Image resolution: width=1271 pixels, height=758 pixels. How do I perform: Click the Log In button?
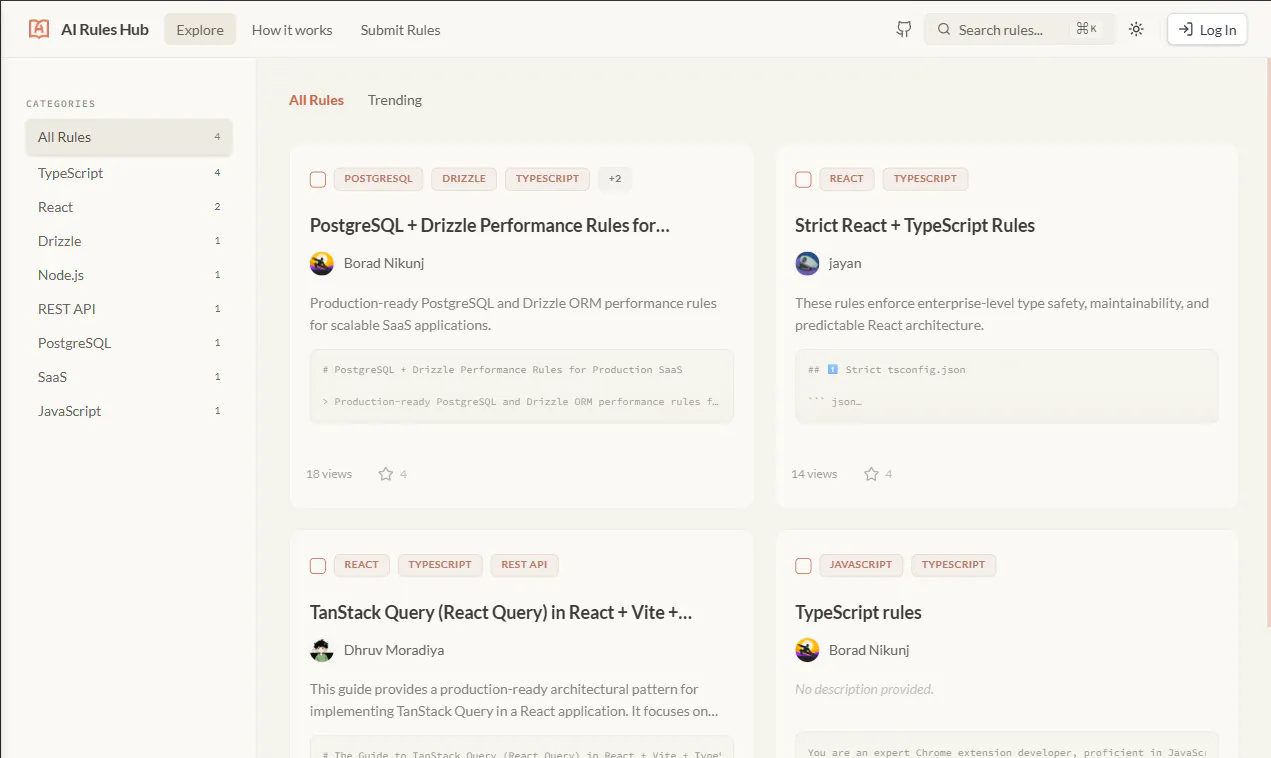pos(1207,29)
